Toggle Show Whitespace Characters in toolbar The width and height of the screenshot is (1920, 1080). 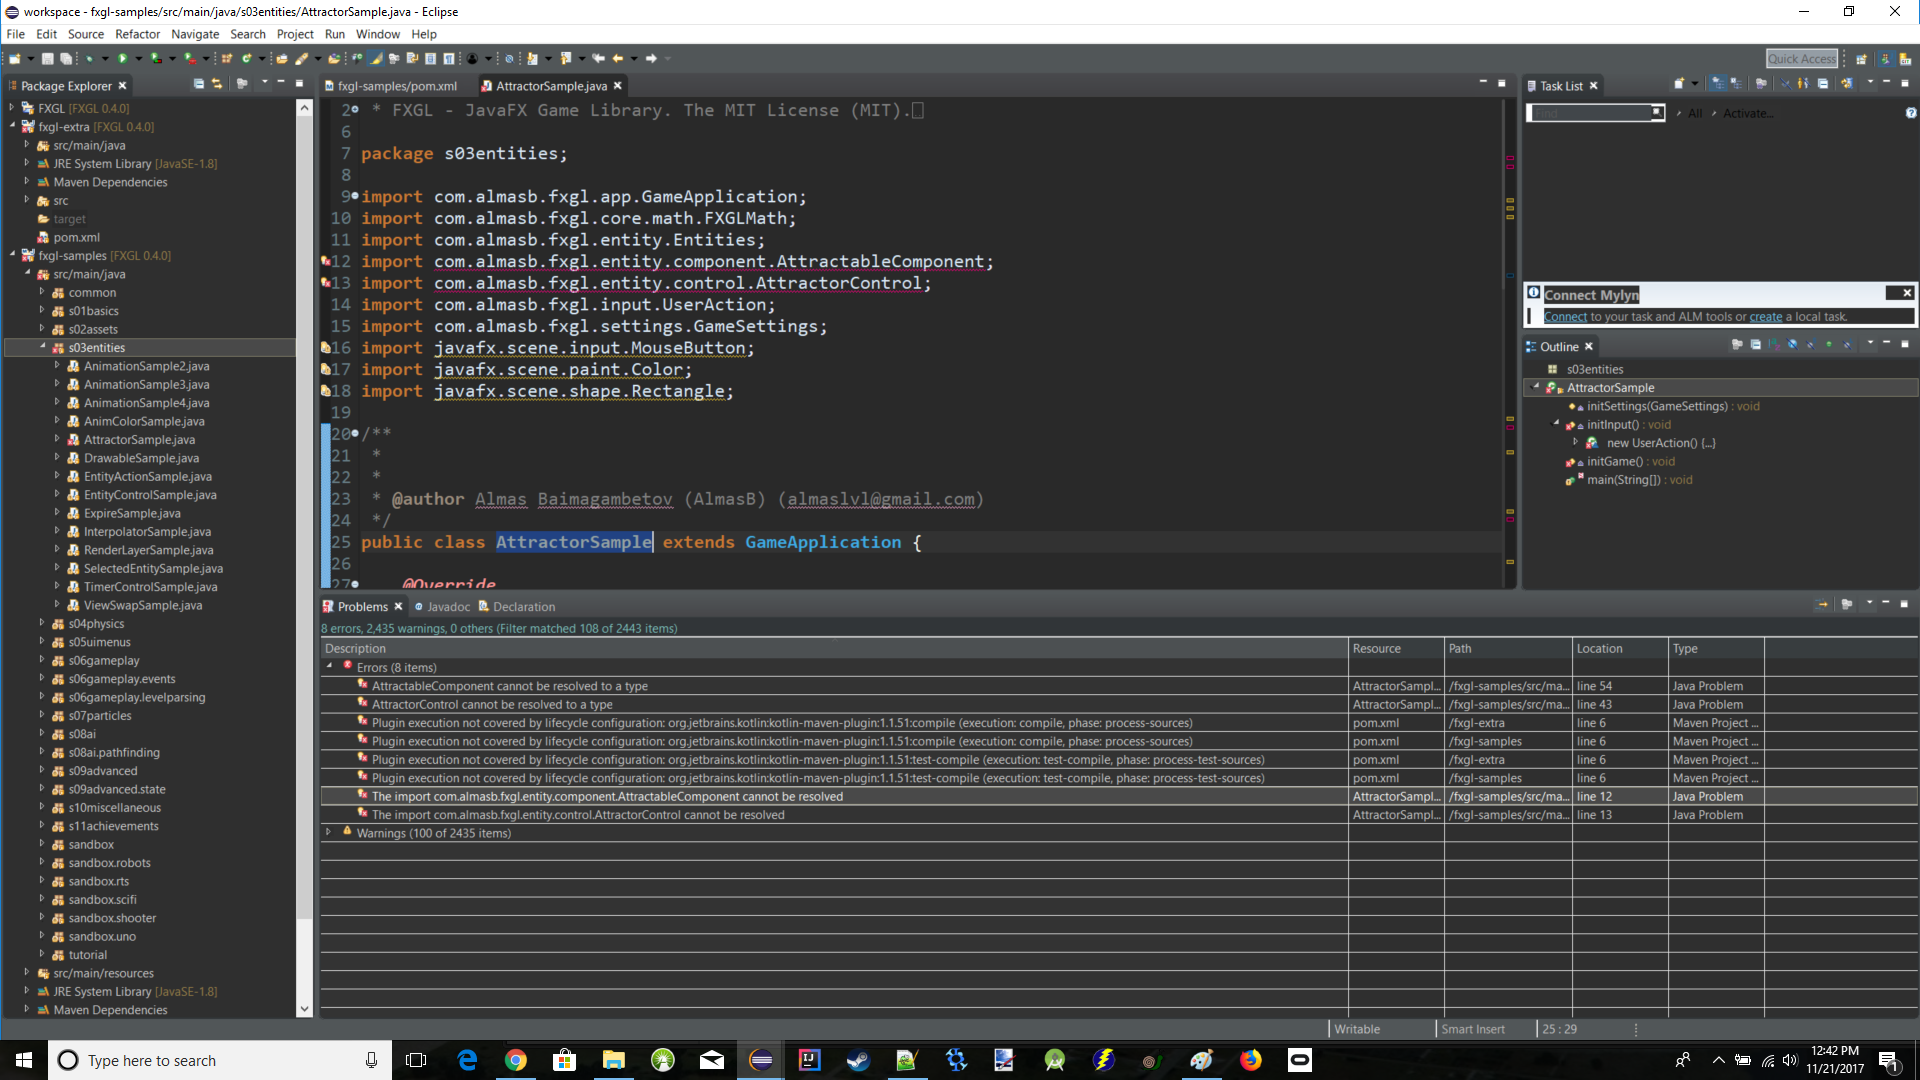[x=448, y=58]
